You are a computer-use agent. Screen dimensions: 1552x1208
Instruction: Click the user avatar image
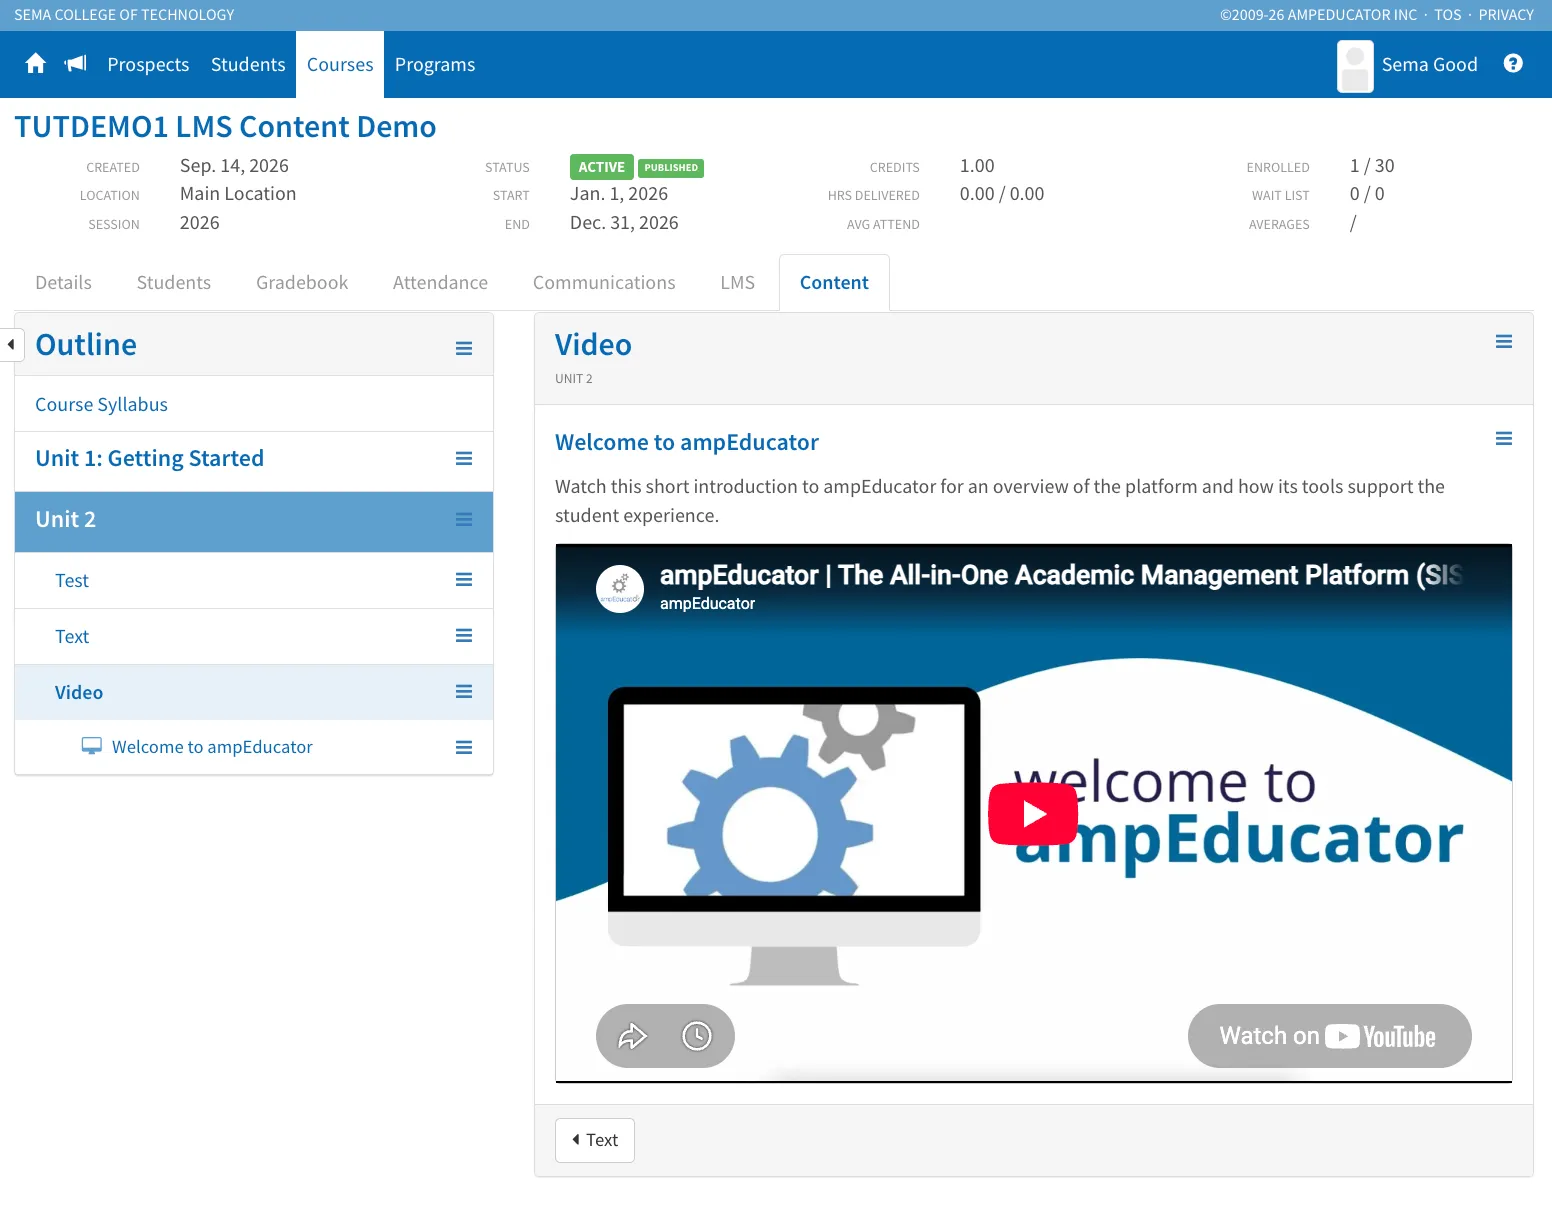1355,66
